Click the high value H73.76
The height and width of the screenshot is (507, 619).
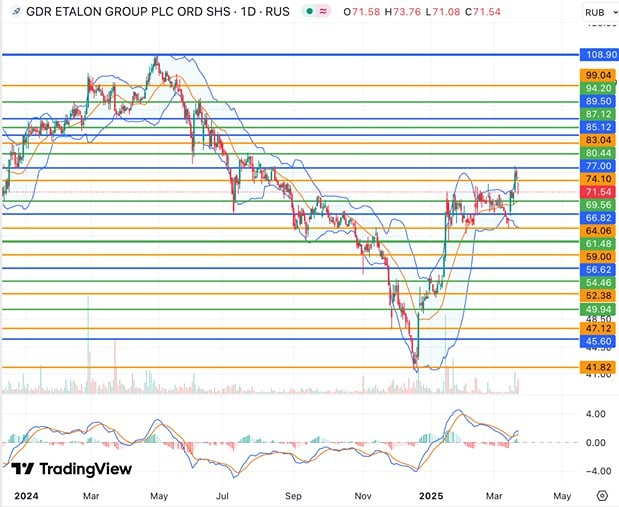coord(403,12)
